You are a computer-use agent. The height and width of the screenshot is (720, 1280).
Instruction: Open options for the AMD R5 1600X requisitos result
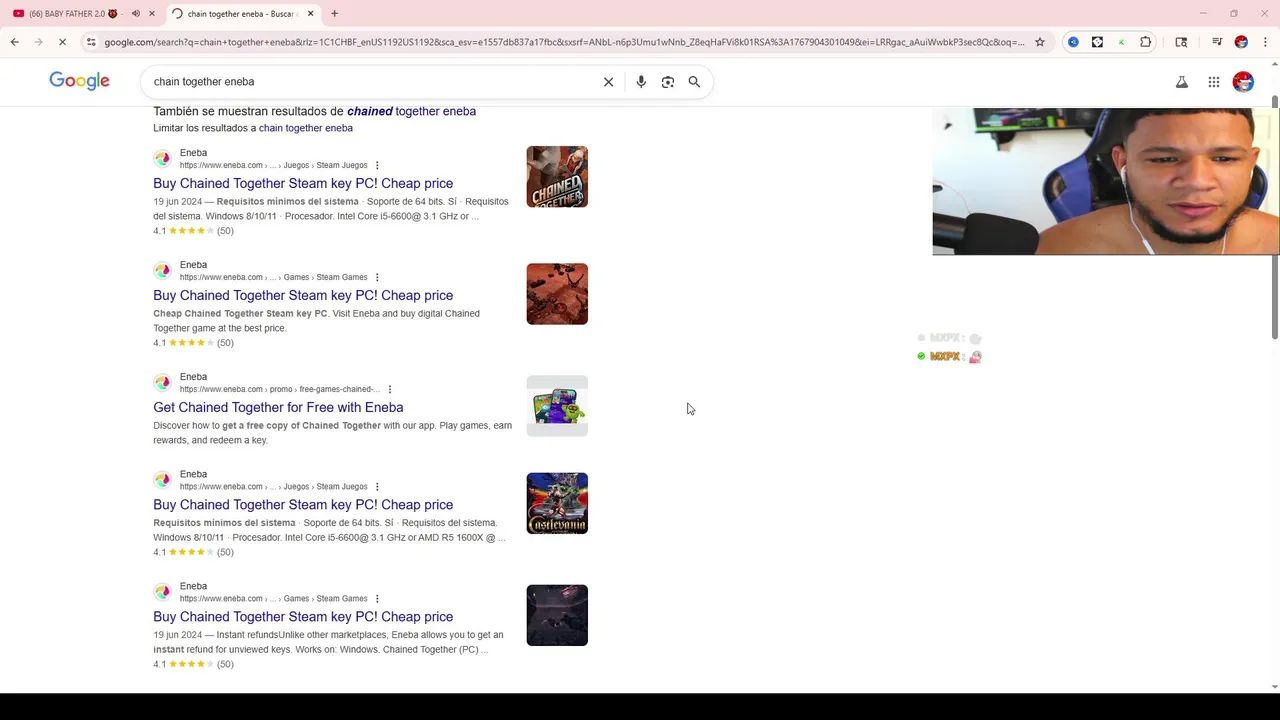click(377, 486)
